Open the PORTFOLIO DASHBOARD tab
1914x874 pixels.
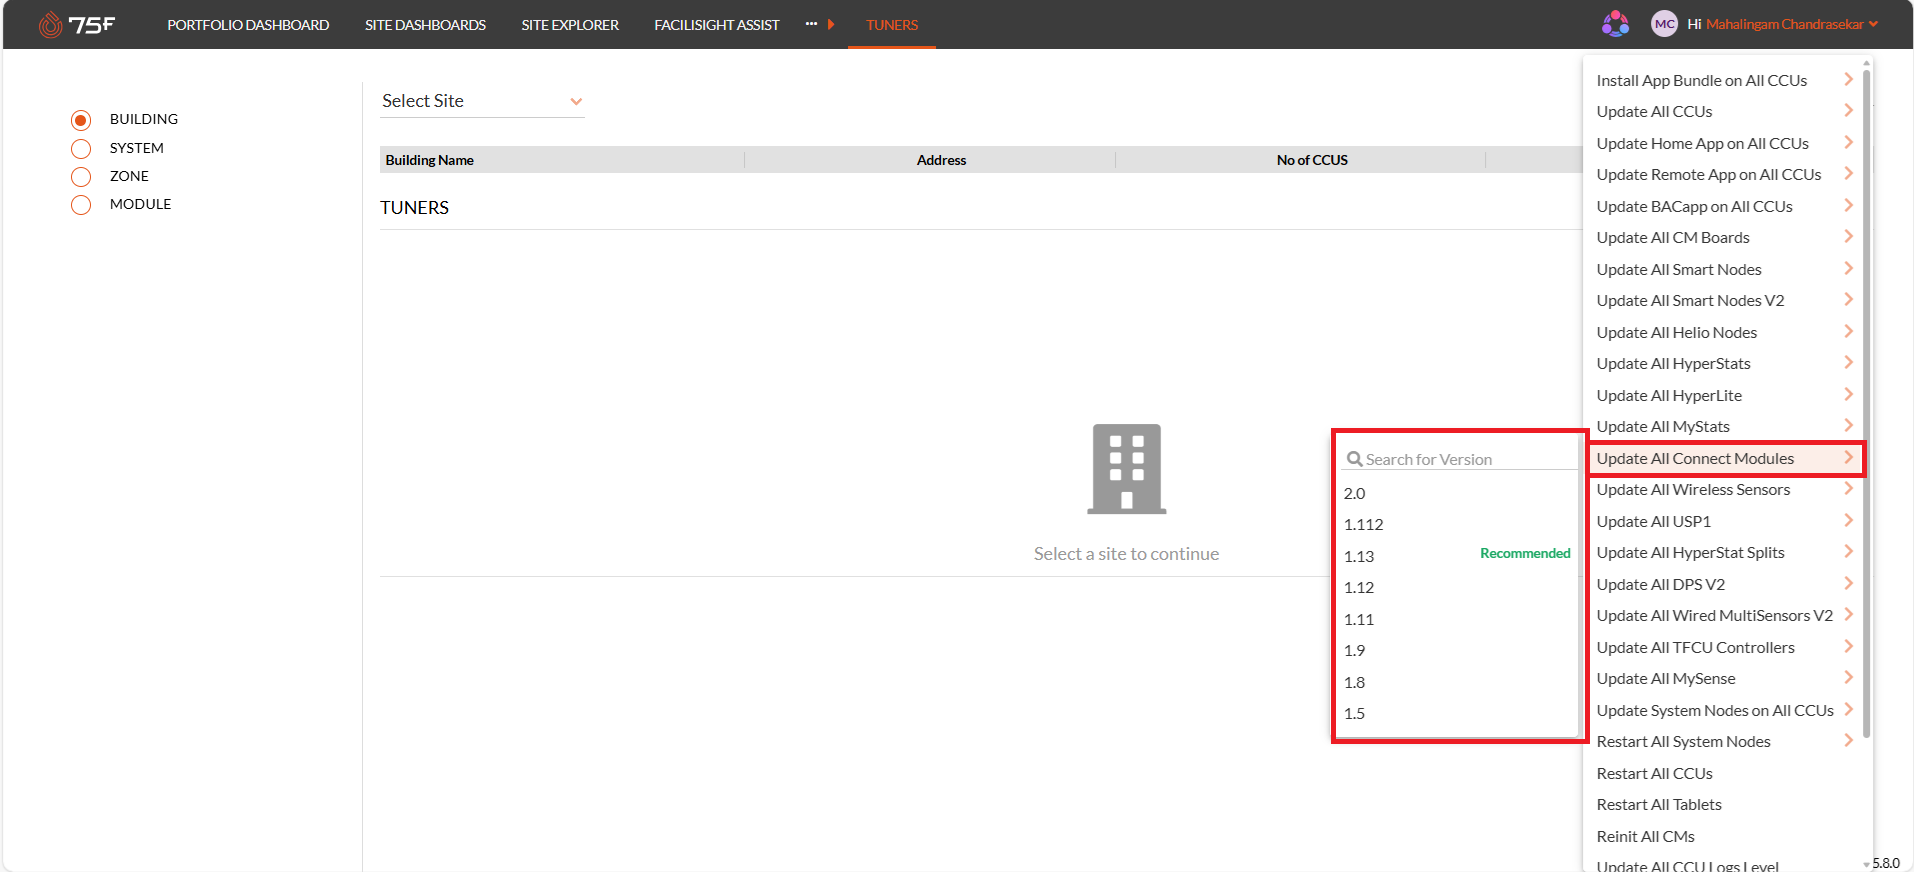(248, 25)
